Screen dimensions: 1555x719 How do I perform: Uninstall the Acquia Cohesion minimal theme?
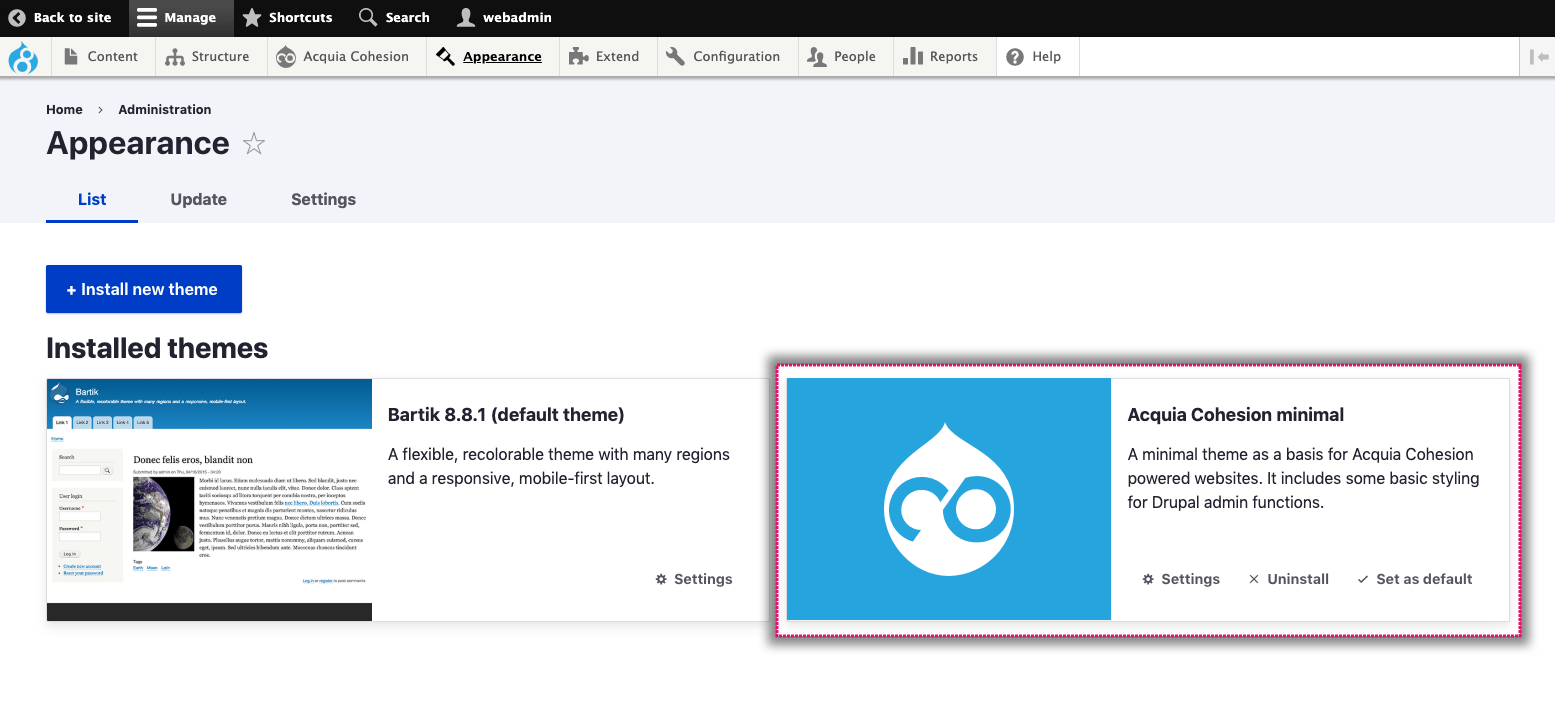click(x=1289, y=579)
